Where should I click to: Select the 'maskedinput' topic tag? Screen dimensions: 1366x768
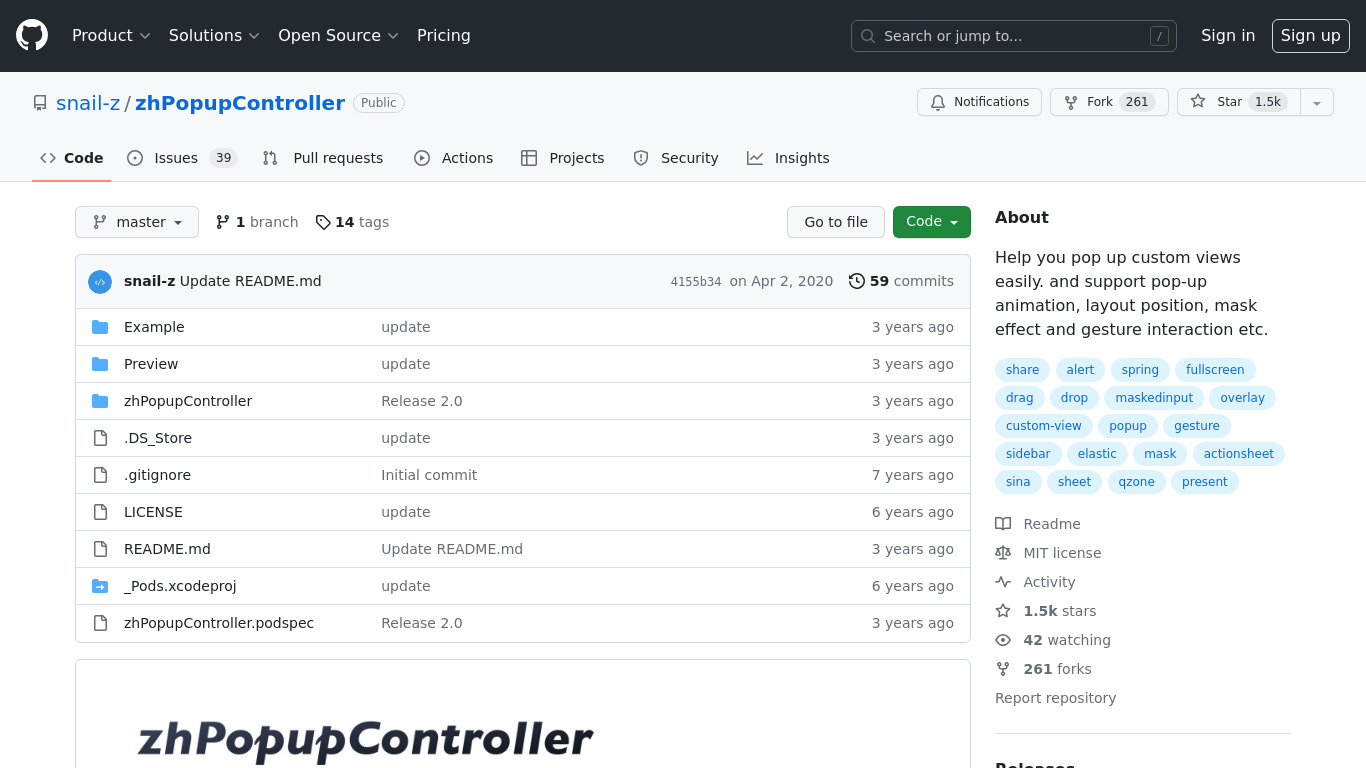1154,398
